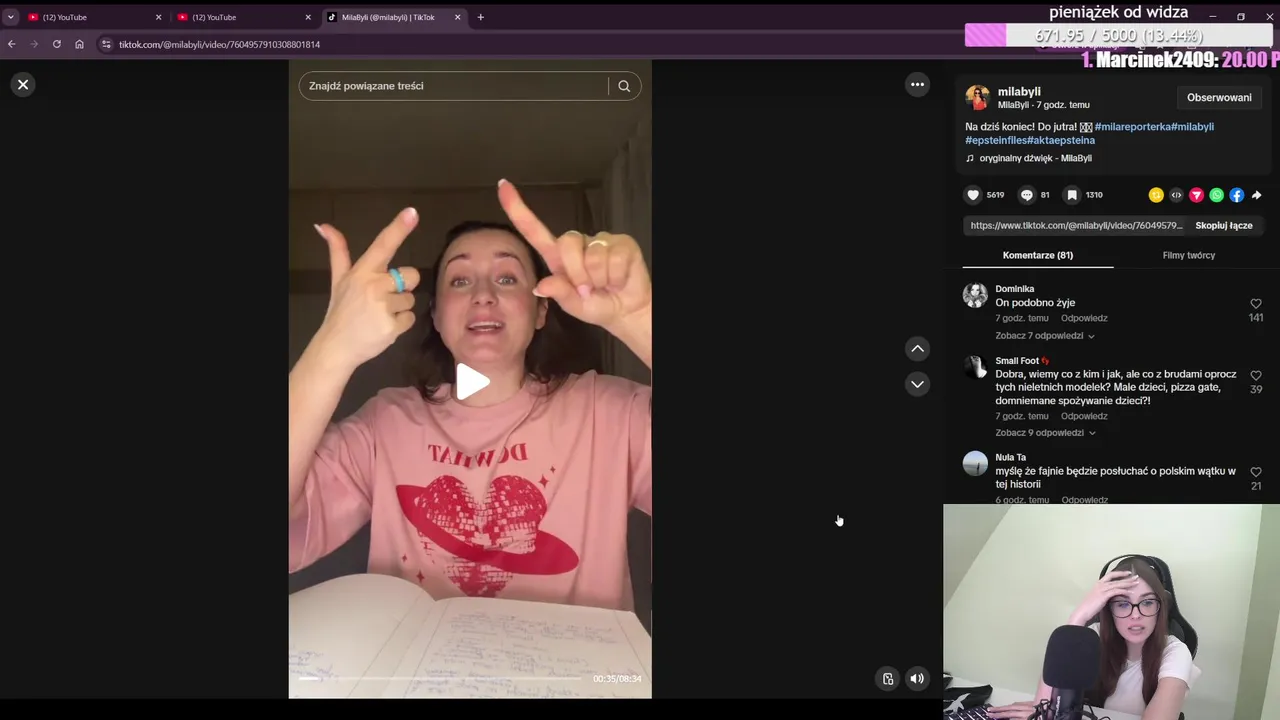Screen dimensions: 1280x720
Task: Go forward in the browser
Action: (x=34, y=44)
